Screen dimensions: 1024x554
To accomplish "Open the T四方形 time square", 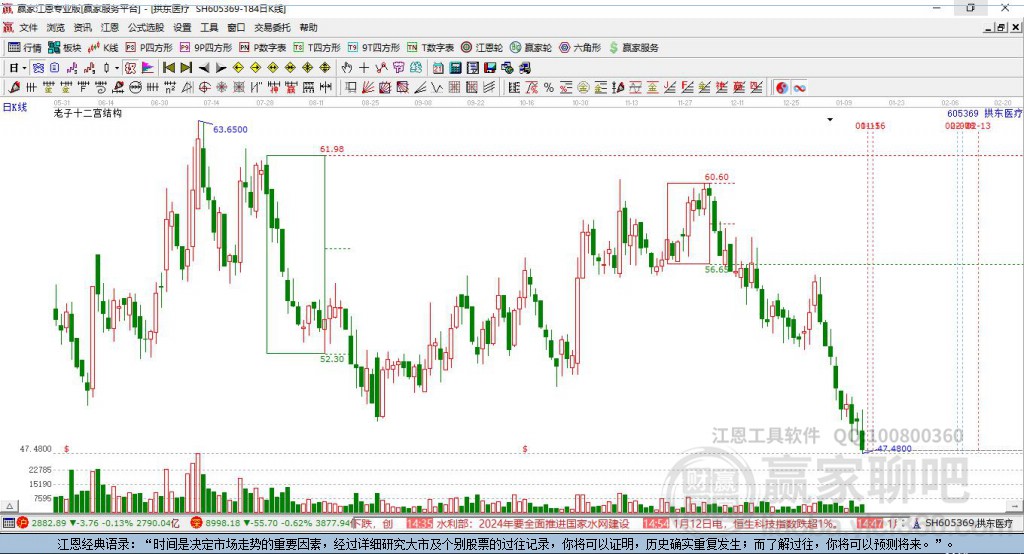I will pos(317,48).
